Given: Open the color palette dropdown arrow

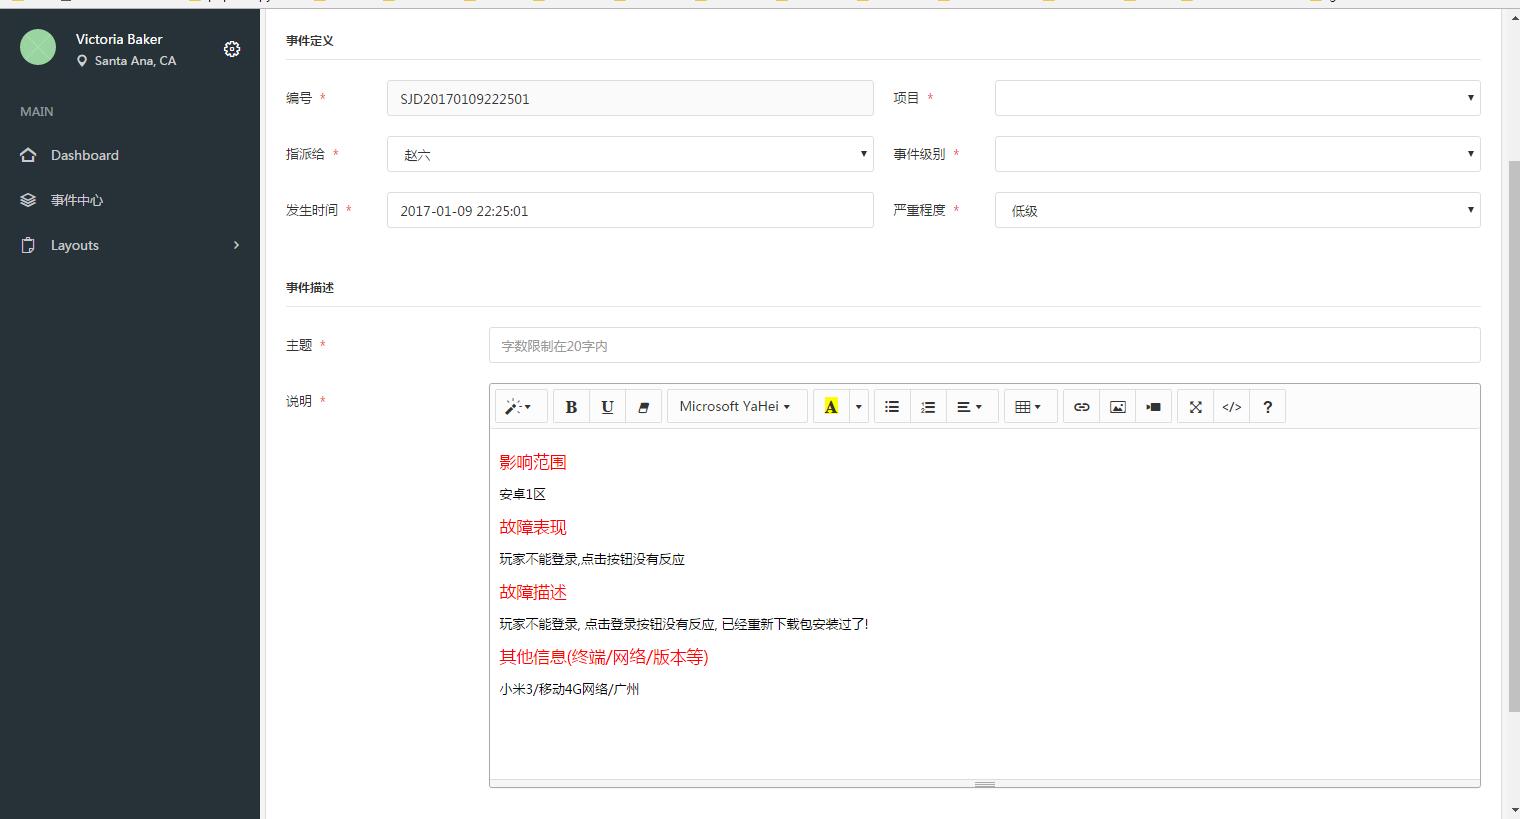Looking at the screenshot, I should pos(858,406).
